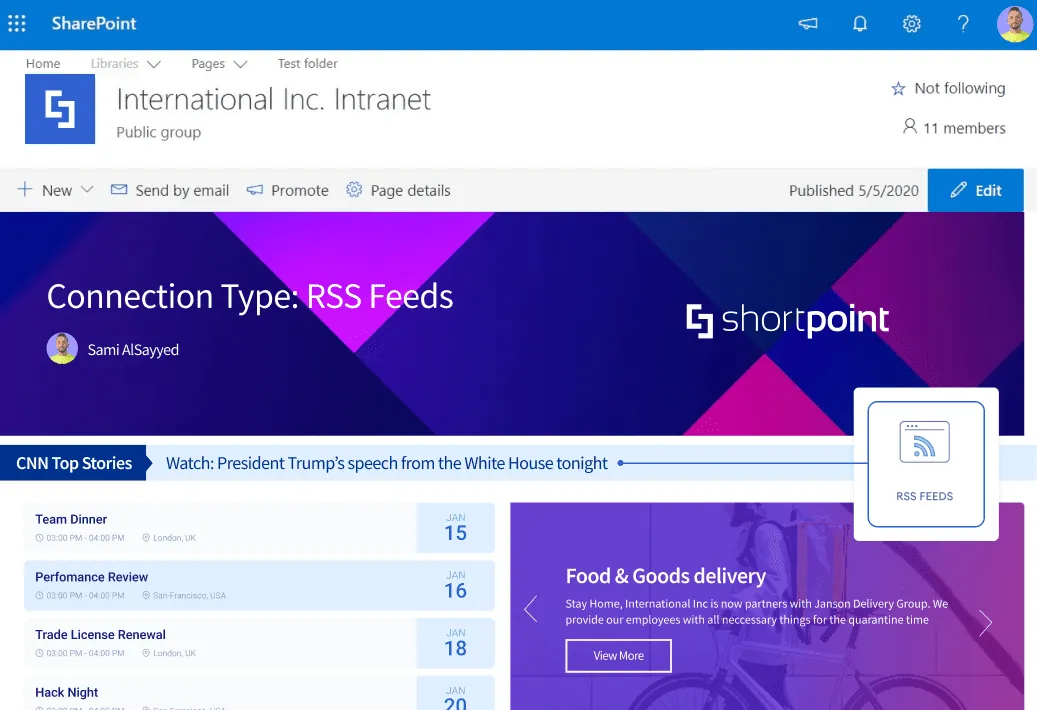This screenshot has width=1037, height=710.
Task: Click the JAN 16 date tile
Action: [x=456, y=585]
